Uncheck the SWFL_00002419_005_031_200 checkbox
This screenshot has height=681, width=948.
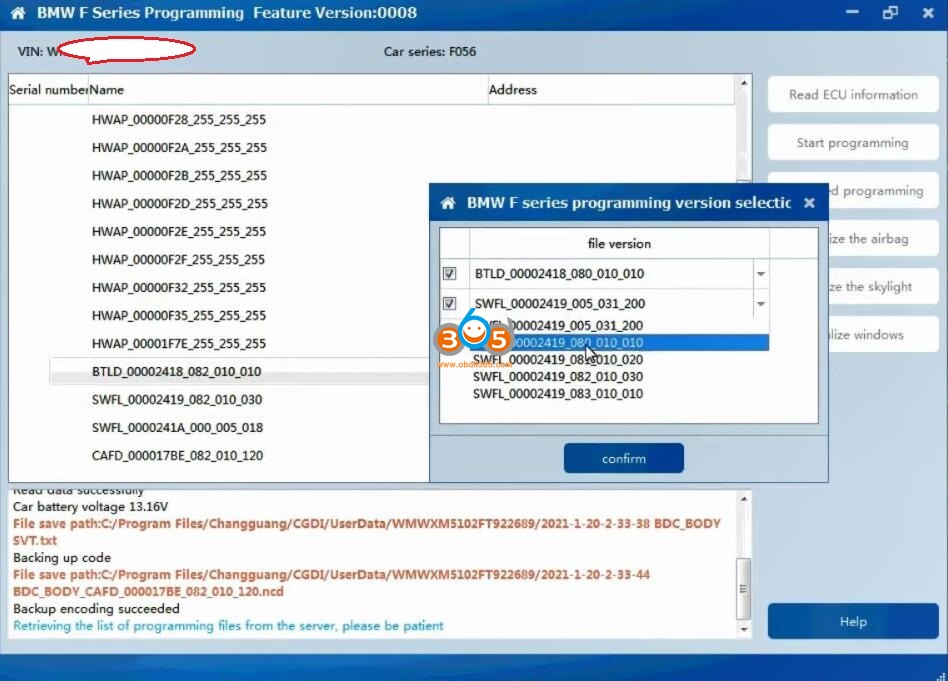pyautogui.click(x=449, y=303)
